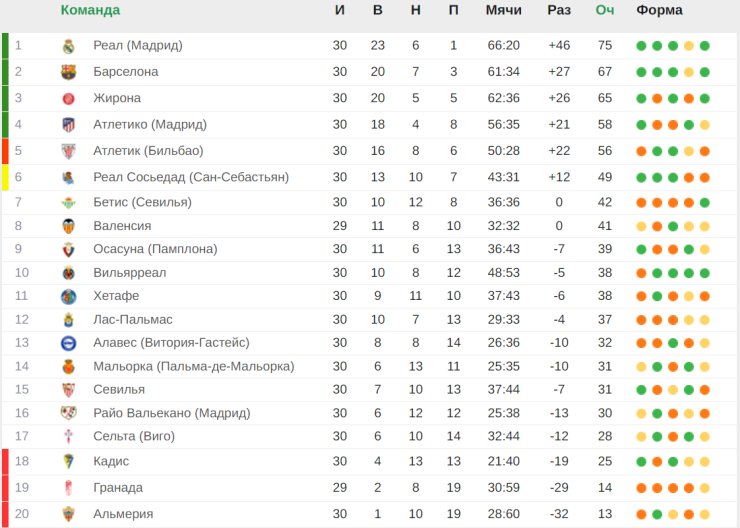The height and width of the screenshot is (528, 740).
Task: Click the Real Madrid club crest
Action: point(68,46)
